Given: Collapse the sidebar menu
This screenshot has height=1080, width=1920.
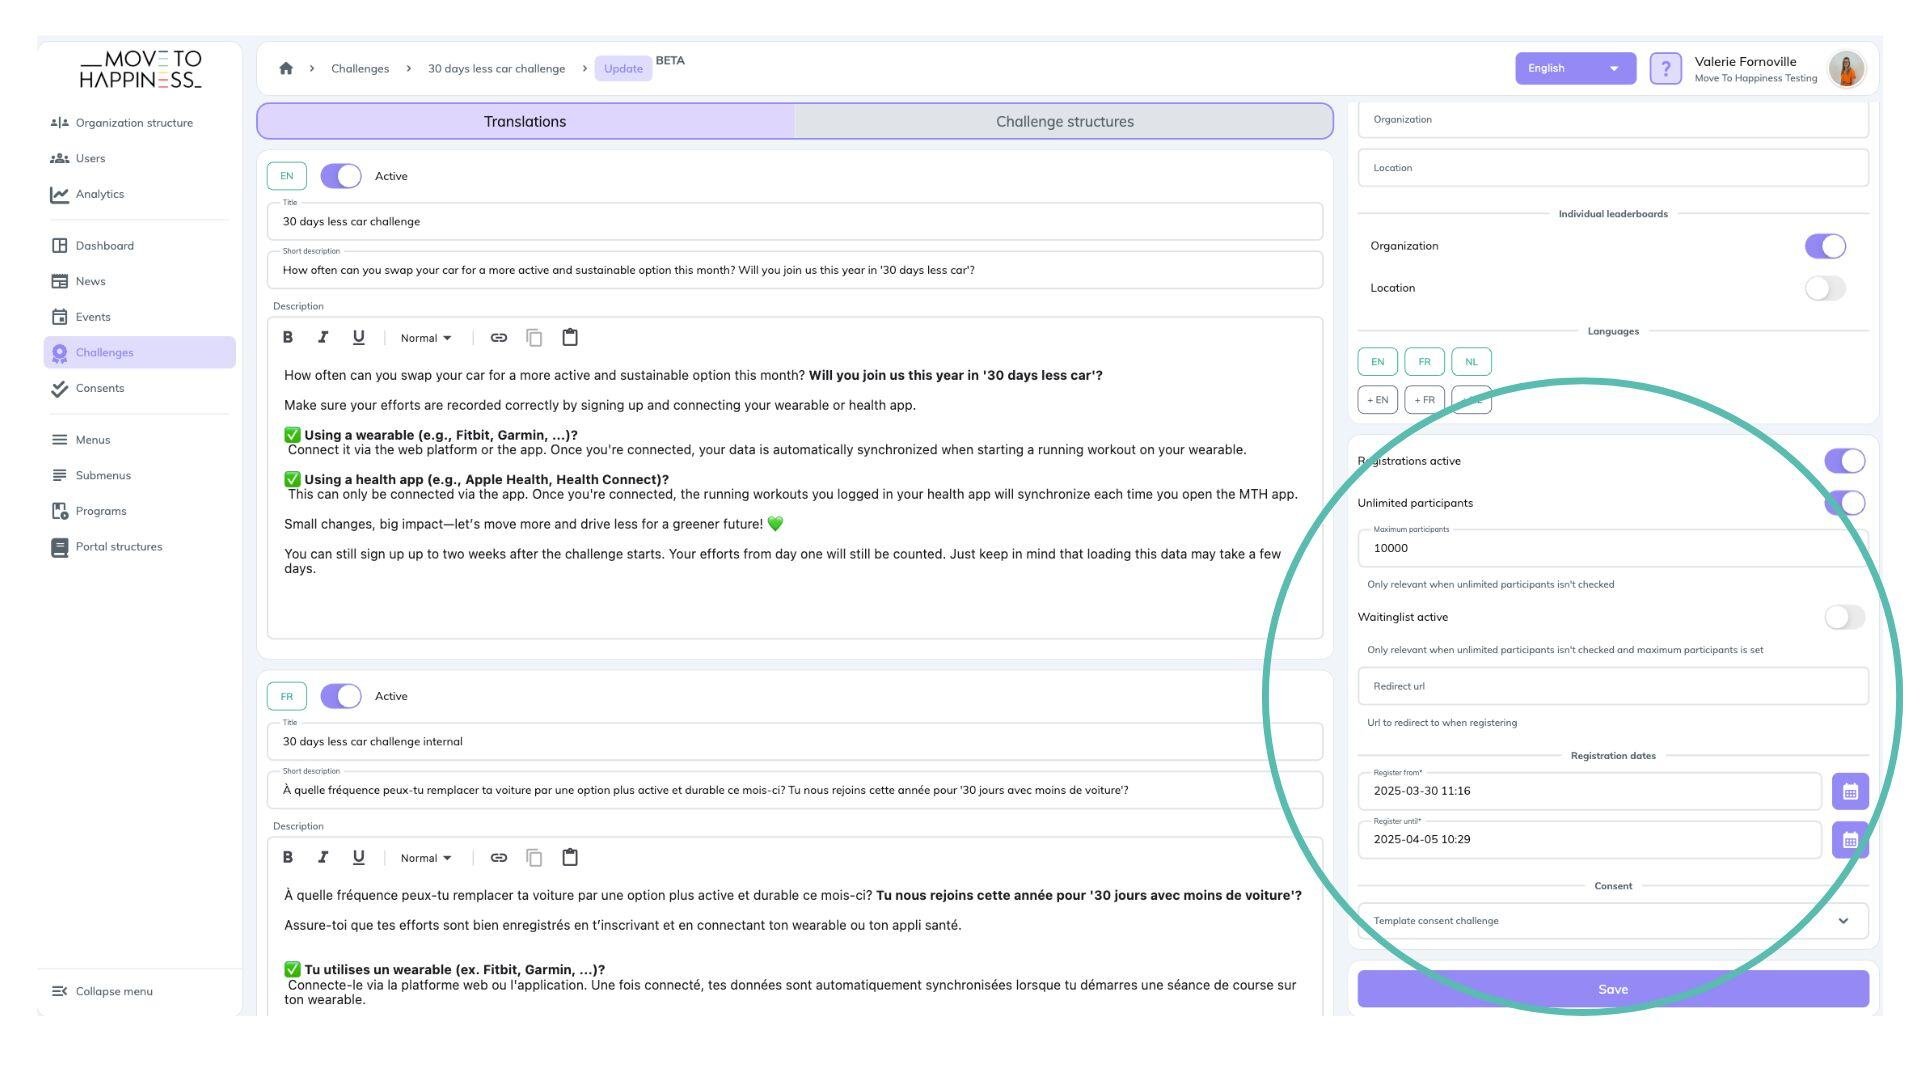Looking at the screenshot, I should click(x=102, y=992).
